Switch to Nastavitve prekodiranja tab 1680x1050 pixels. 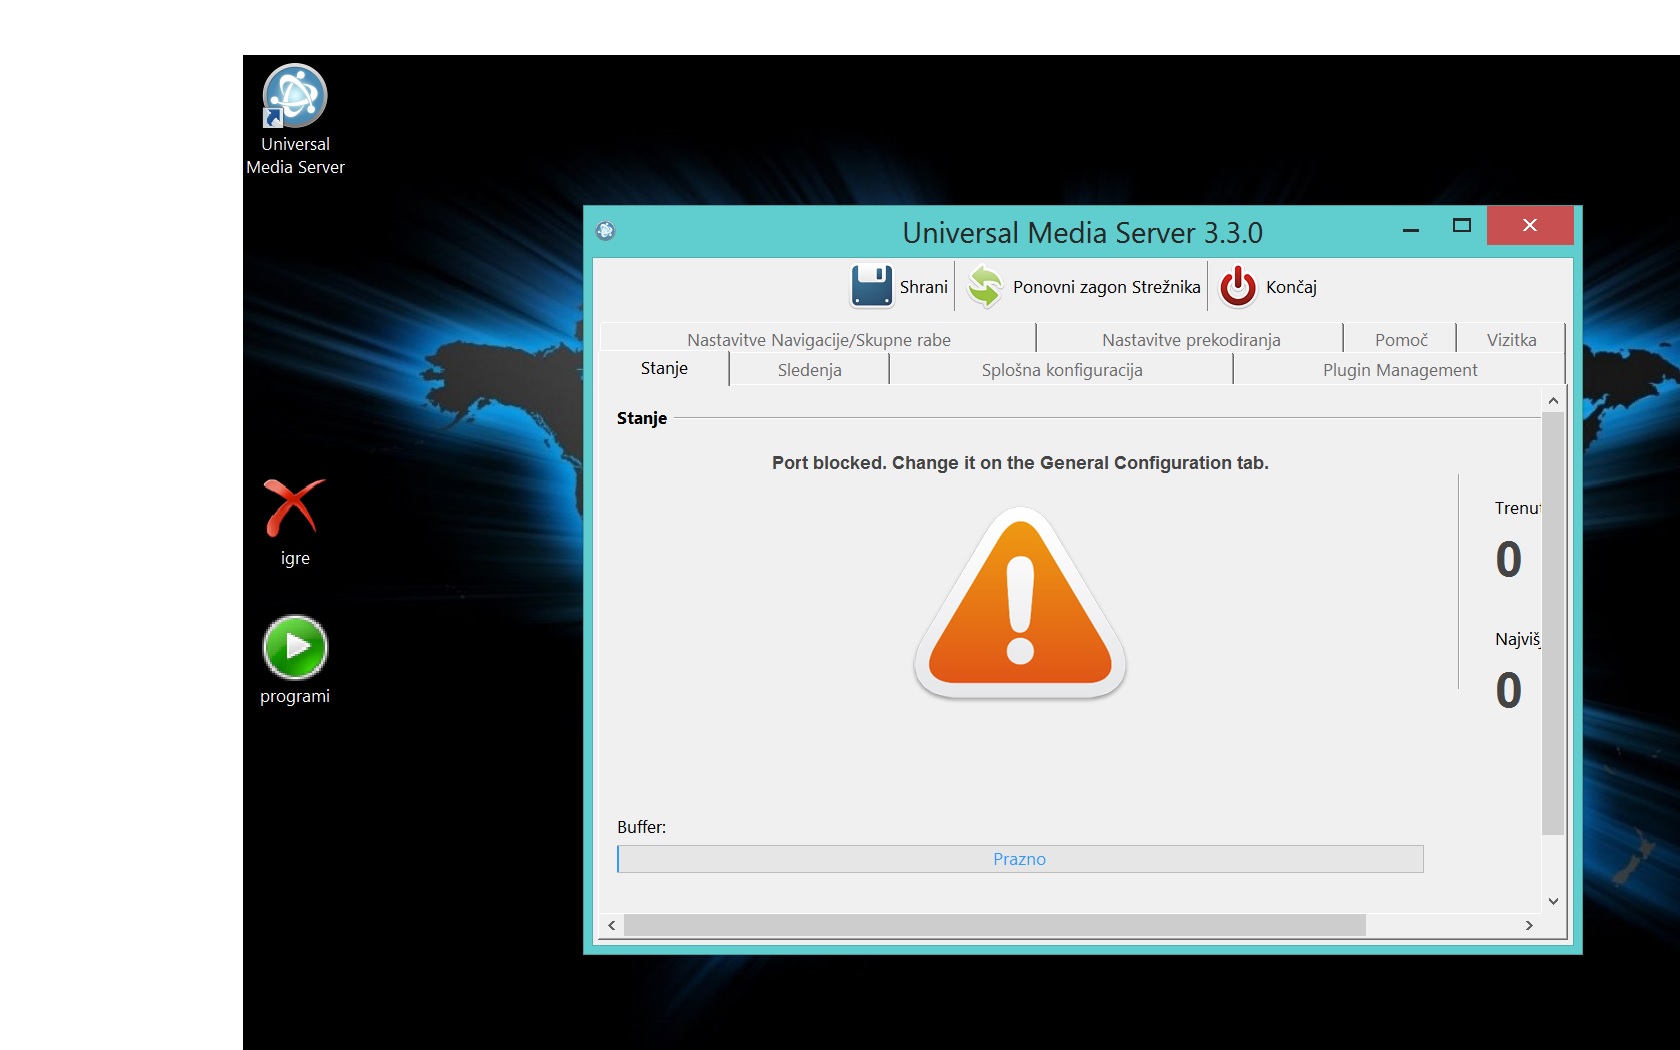point(1191,339)
